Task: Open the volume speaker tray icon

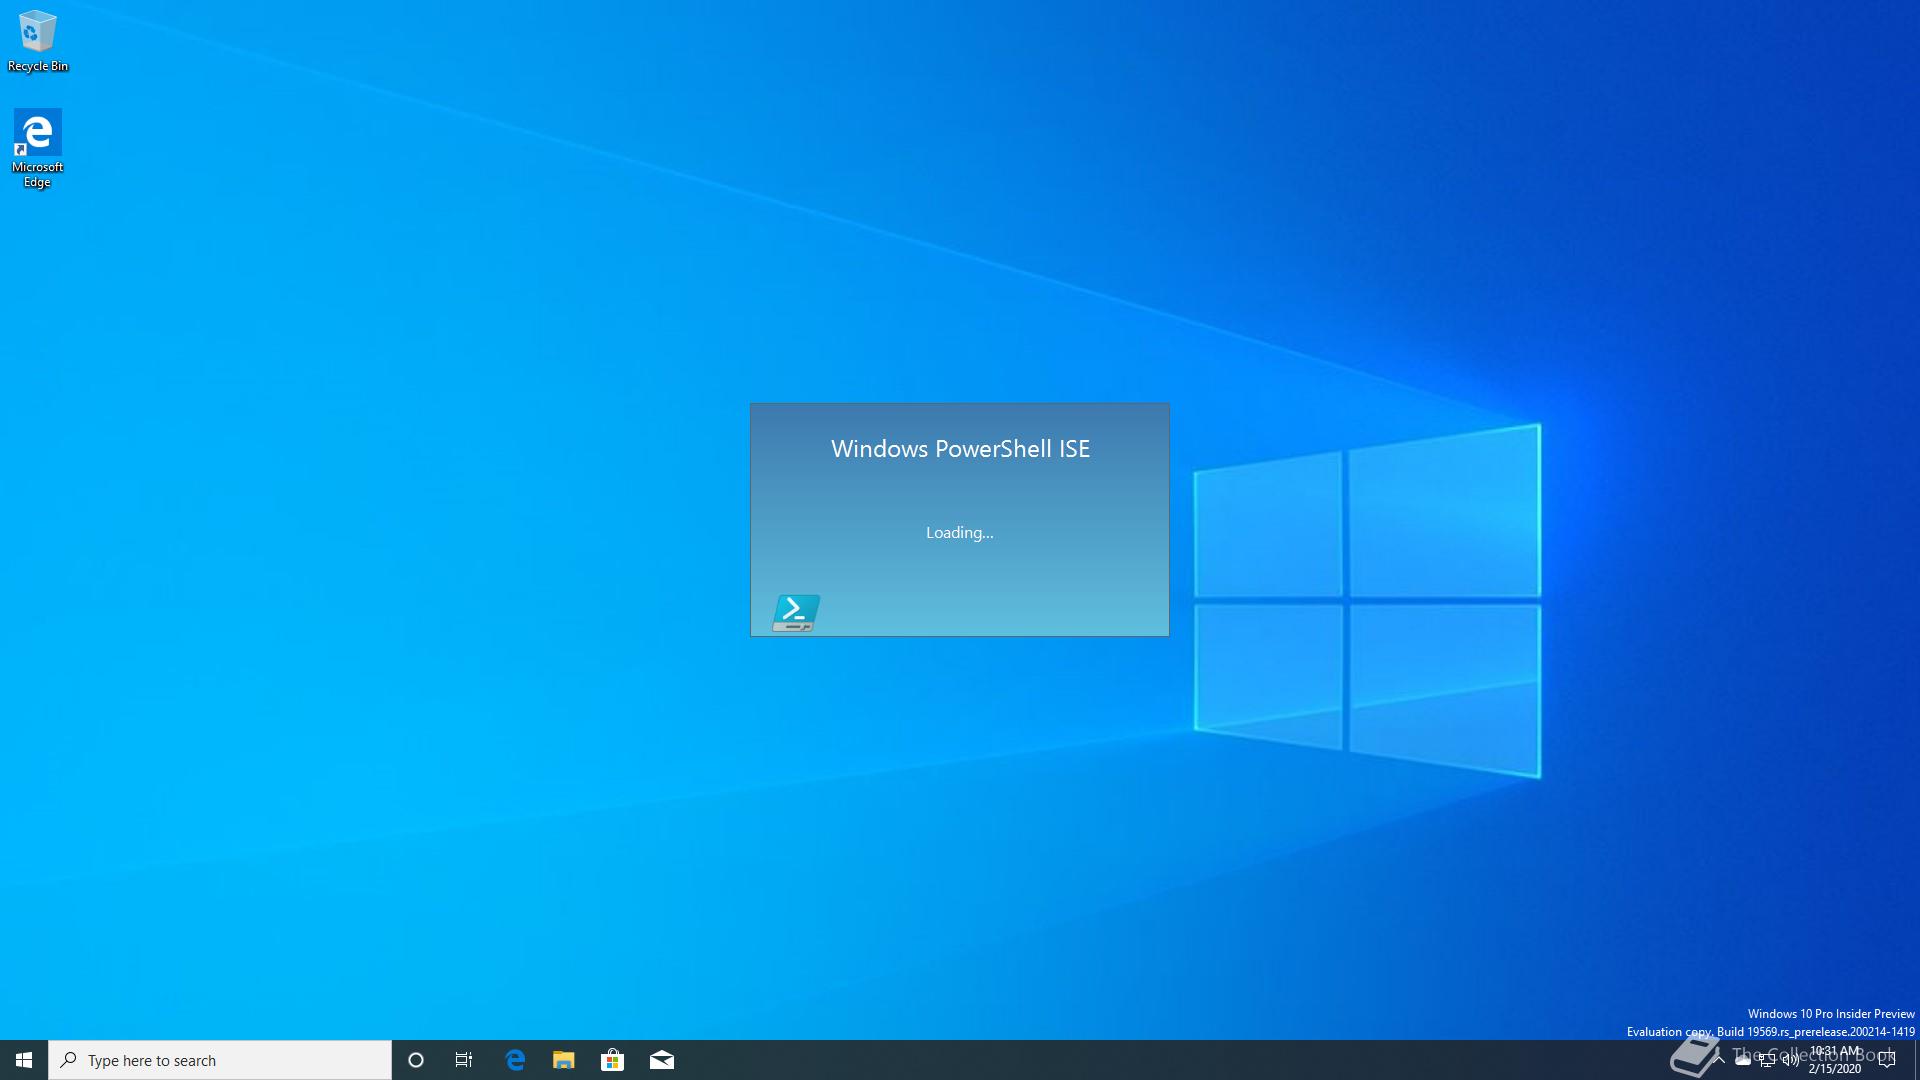Action: click(1791, 1060)
